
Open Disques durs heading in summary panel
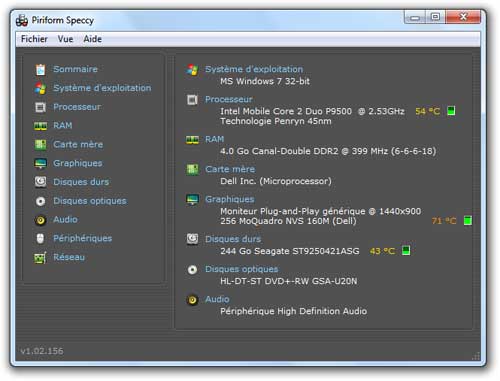[x=233, y=239]
